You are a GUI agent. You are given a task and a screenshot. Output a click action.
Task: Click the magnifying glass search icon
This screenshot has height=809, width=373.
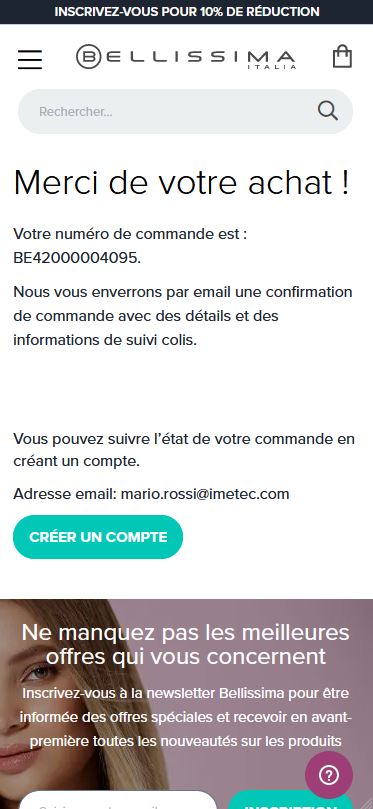[x=328, y=110]
